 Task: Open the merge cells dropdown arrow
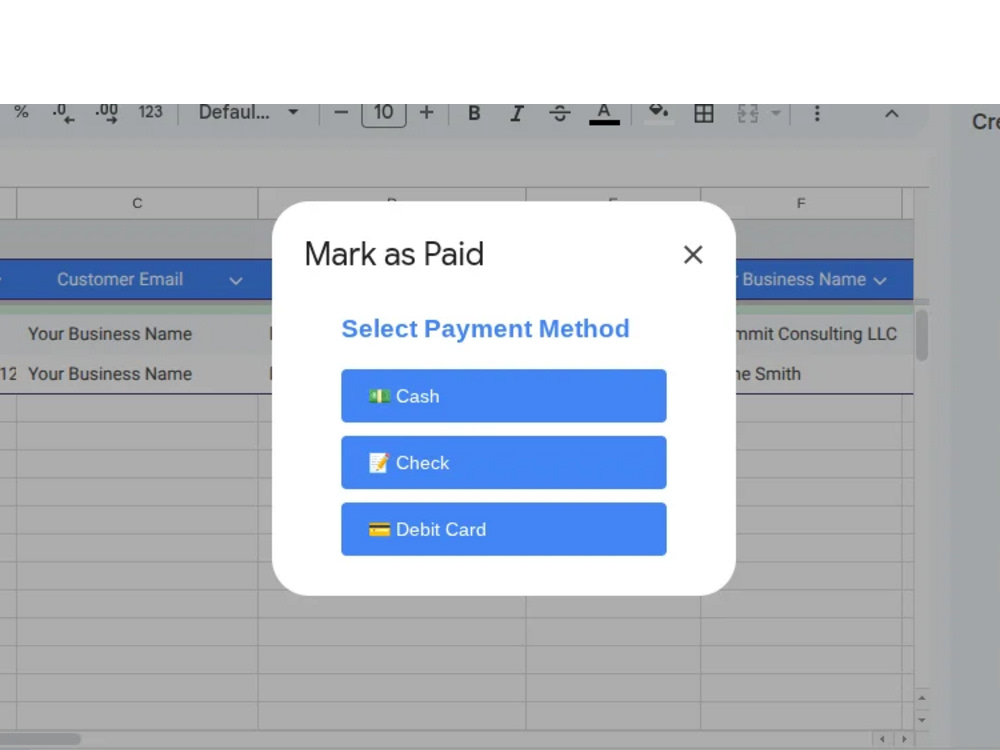[x=776, y=113]
